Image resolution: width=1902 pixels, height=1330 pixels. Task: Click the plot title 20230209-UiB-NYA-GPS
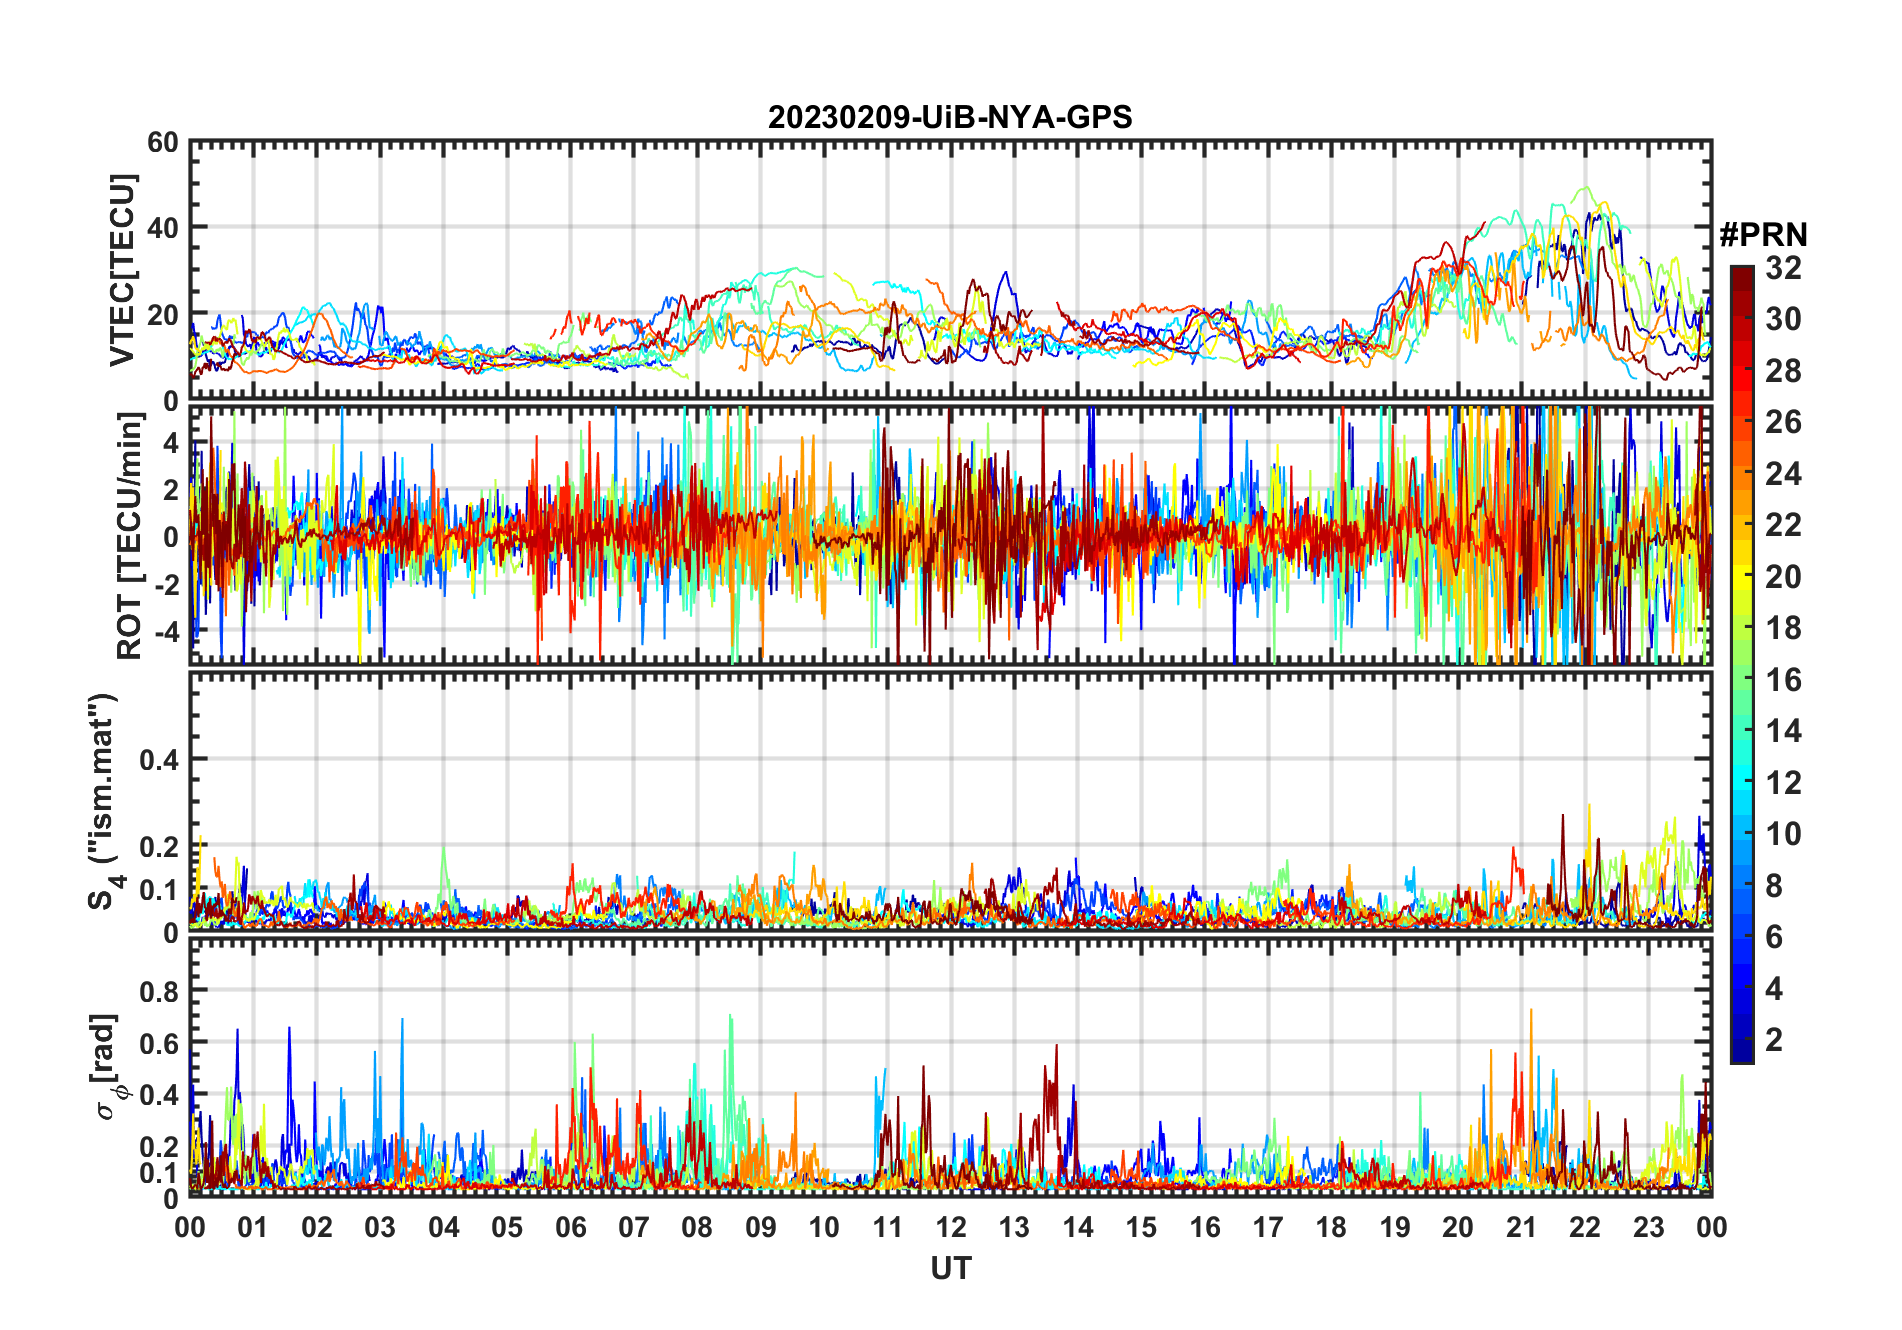[x=950, y=118]
